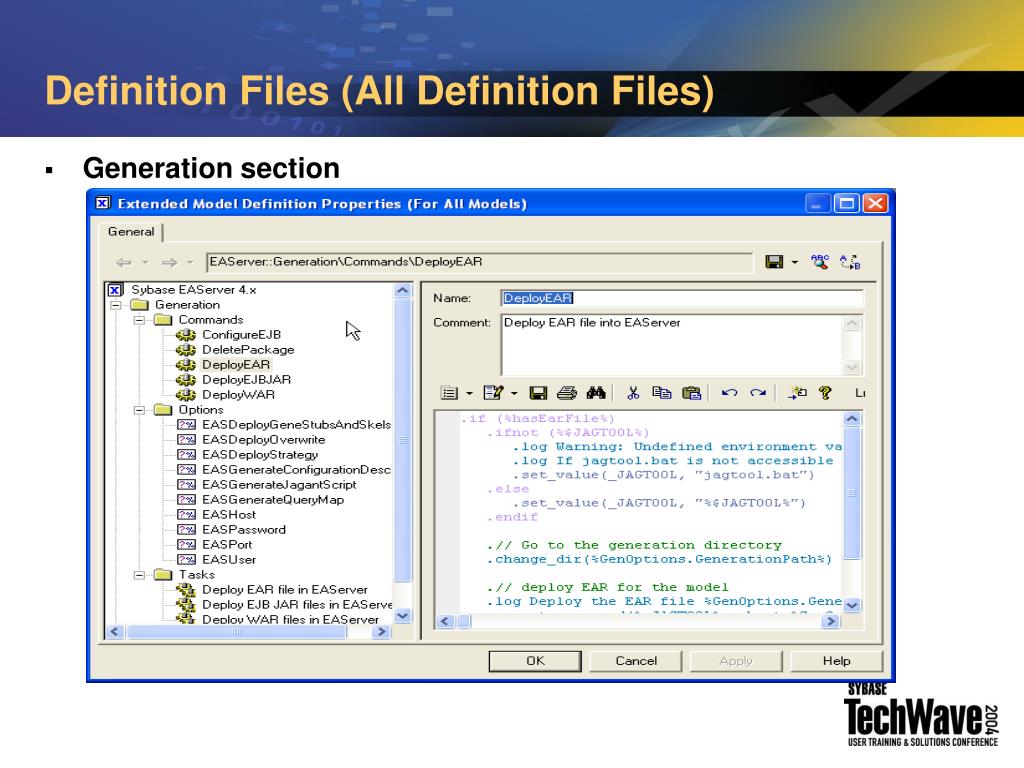The image size is (1024, 768).
Task: Collapse the Tasks folder
Action: pos(139,575)
